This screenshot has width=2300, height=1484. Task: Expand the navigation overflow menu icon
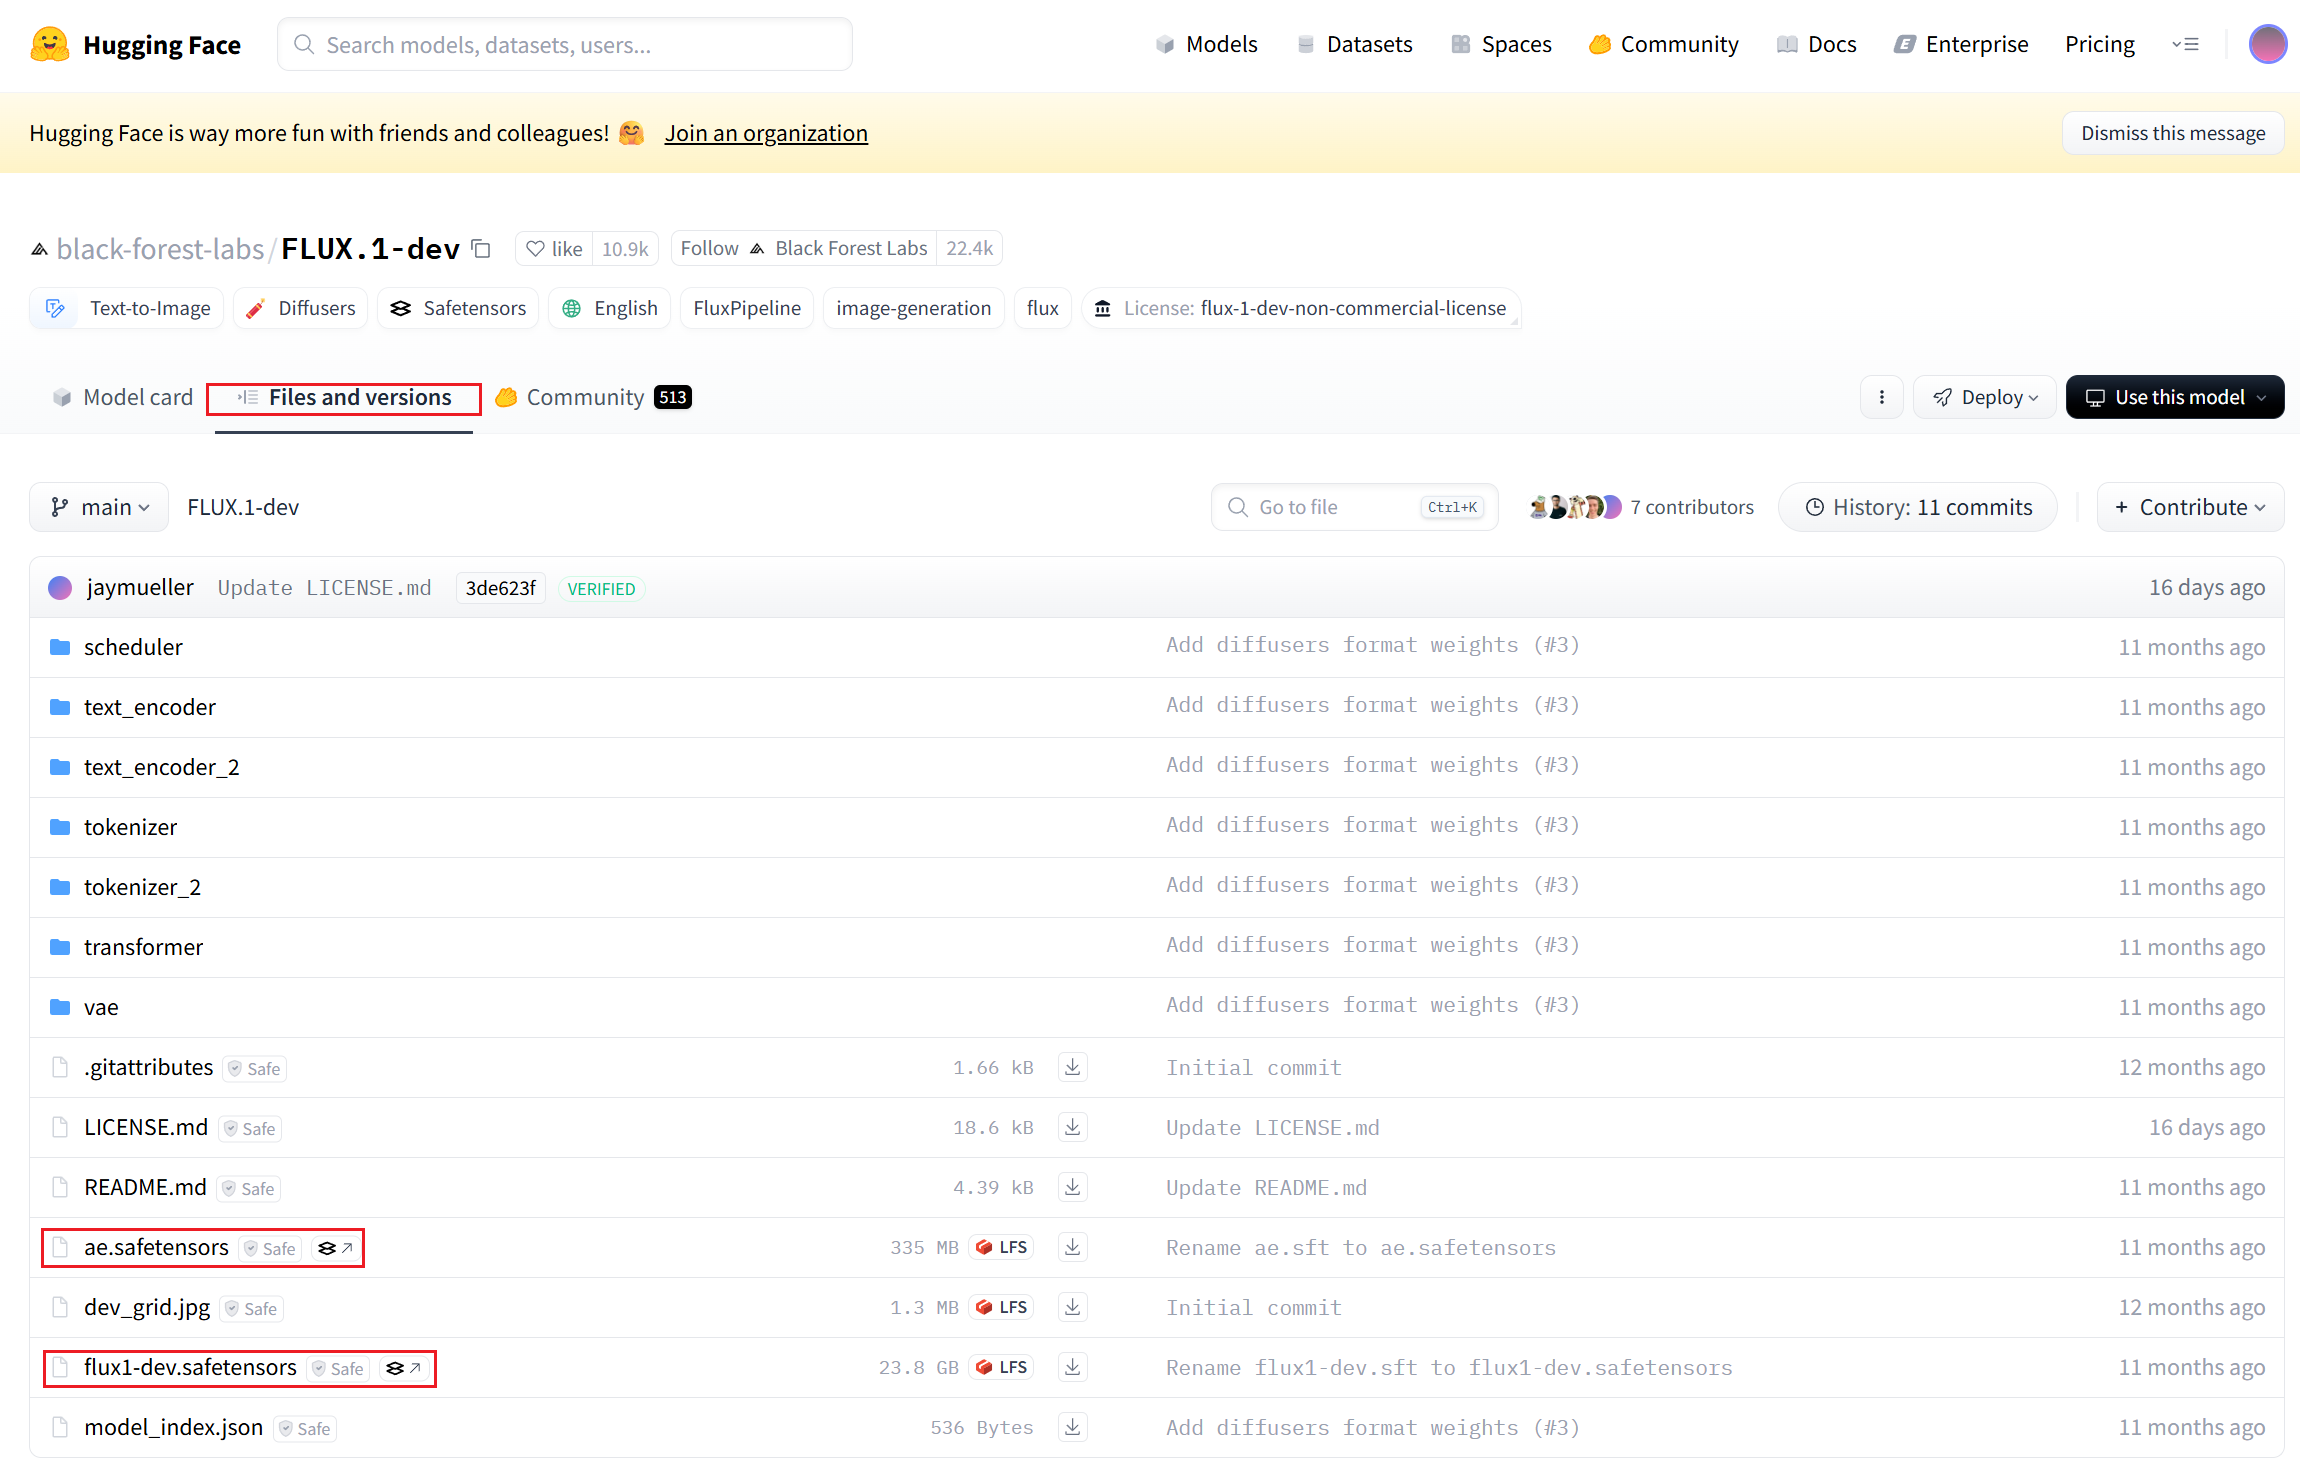coord(2185,44)
